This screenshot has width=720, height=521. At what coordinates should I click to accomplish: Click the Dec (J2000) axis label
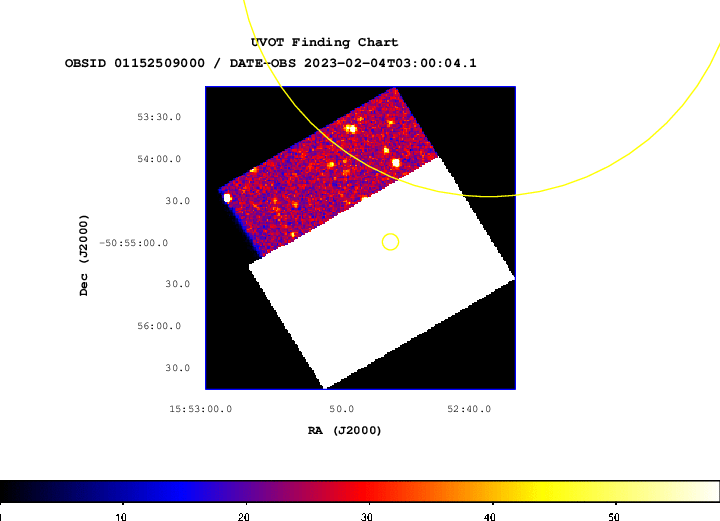pyautogui.click(x=84, y=255)
